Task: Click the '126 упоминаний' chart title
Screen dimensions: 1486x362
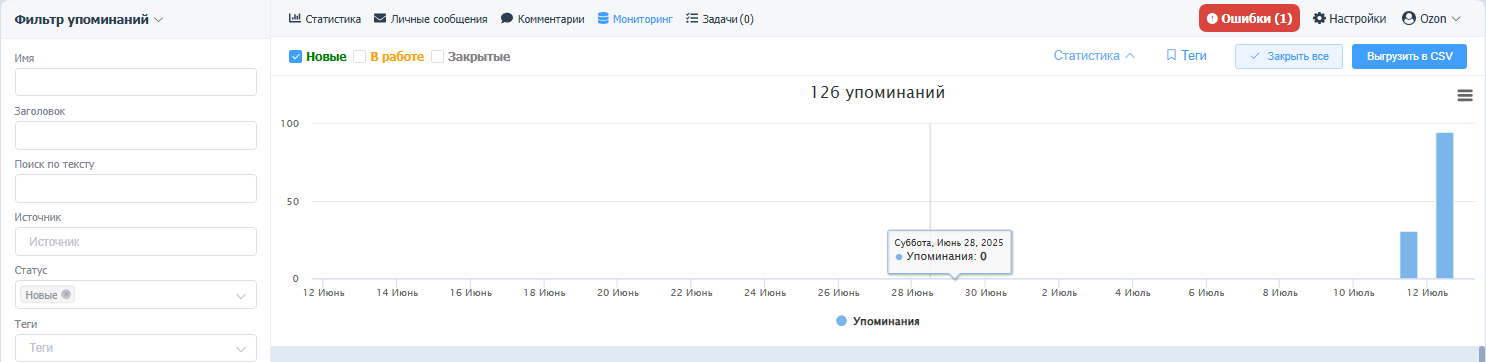Action: (878, 93)
